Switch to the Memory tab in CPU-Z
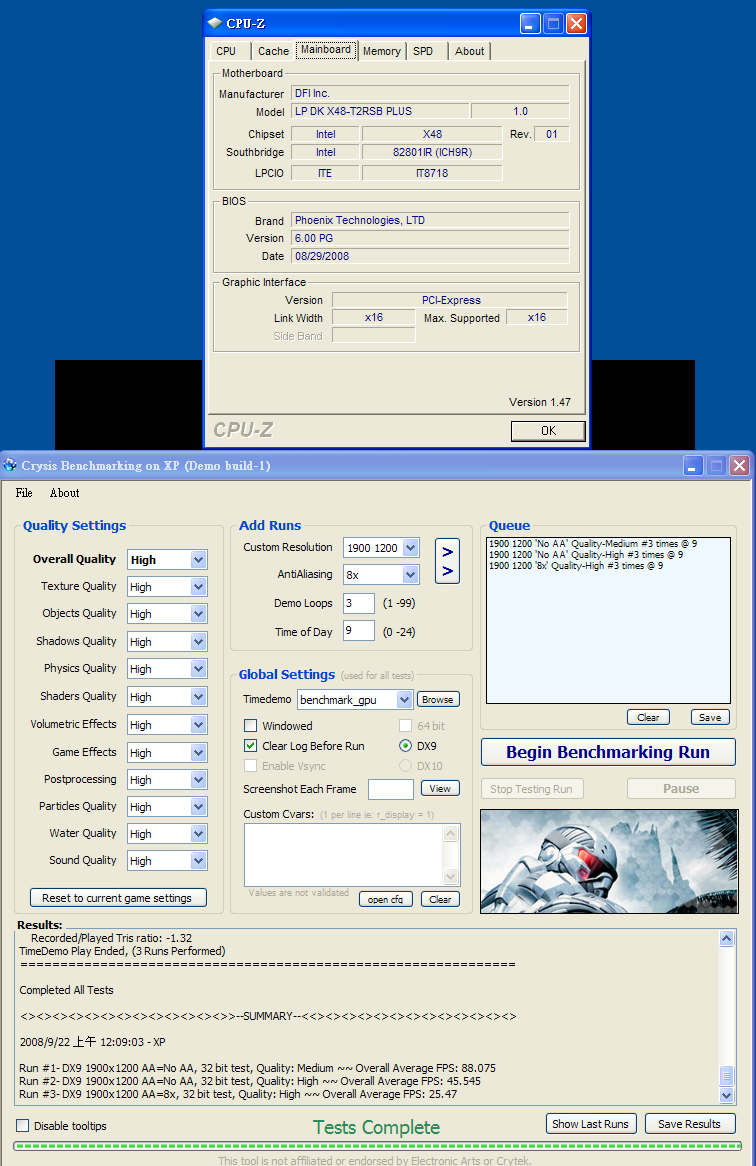 point(381,51)
